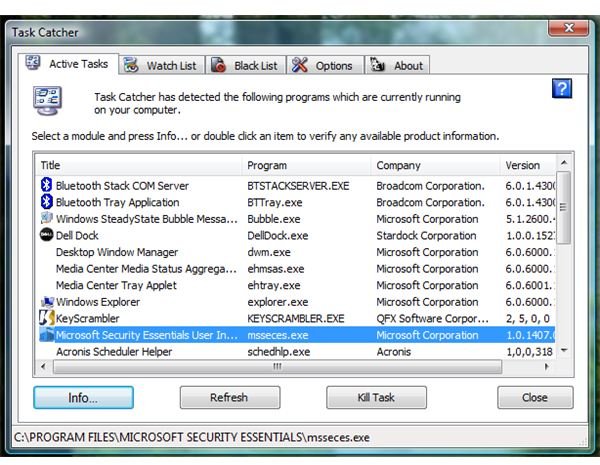Open the About tab
Screen dimensions: 600x465
click(397, 65)
